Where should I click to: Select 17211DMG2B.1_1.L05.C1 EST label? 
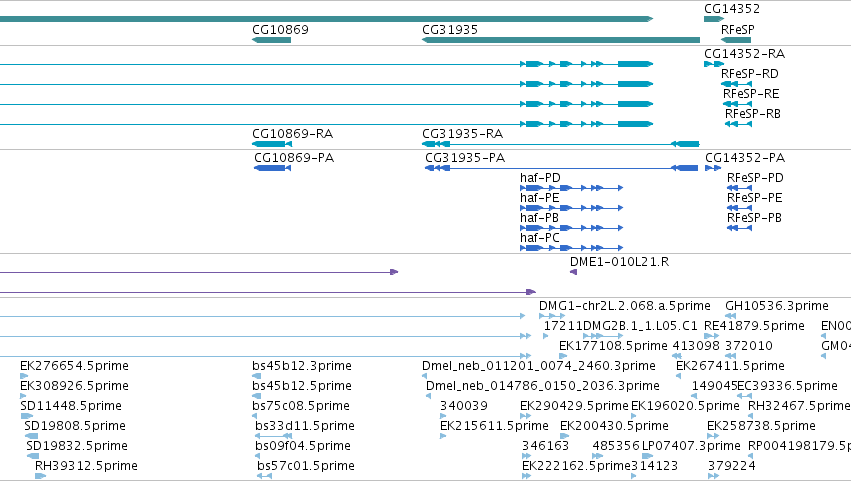(x=620, y=326)
